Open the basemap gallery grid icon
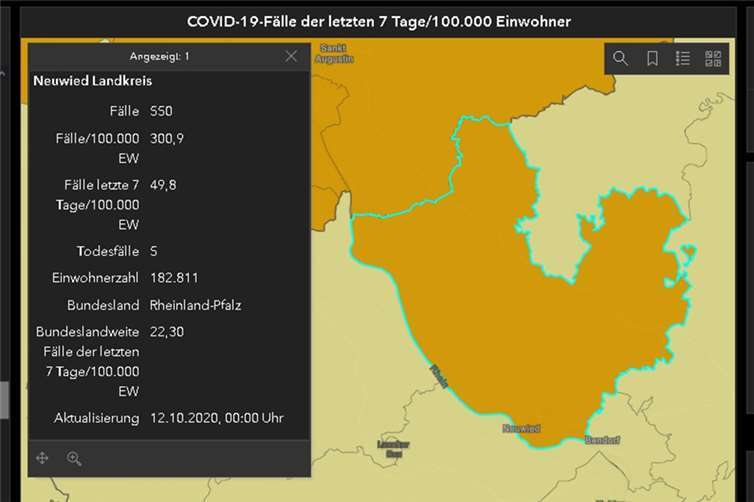The image size is (754, 502). click(713, 59)
